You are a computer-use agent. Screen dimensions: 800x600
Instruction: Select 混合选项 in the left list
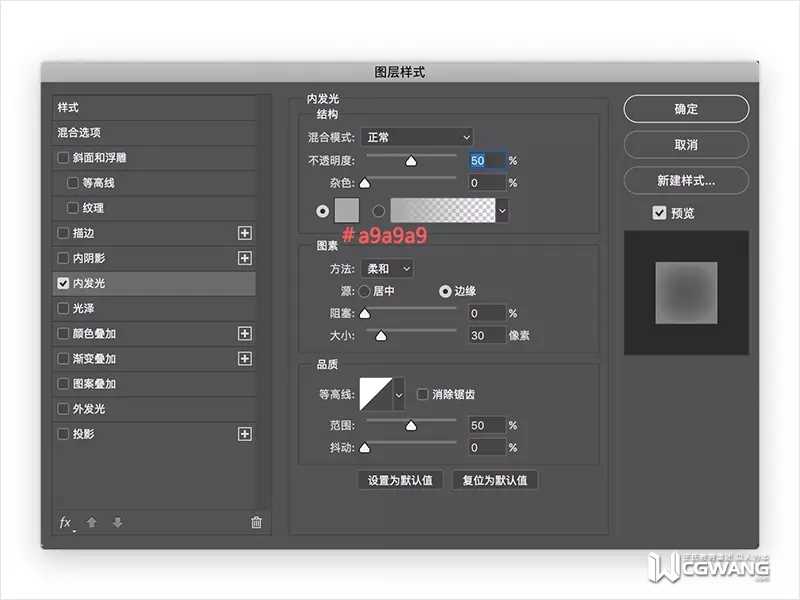pyautogui.click(x=155, y=133)
